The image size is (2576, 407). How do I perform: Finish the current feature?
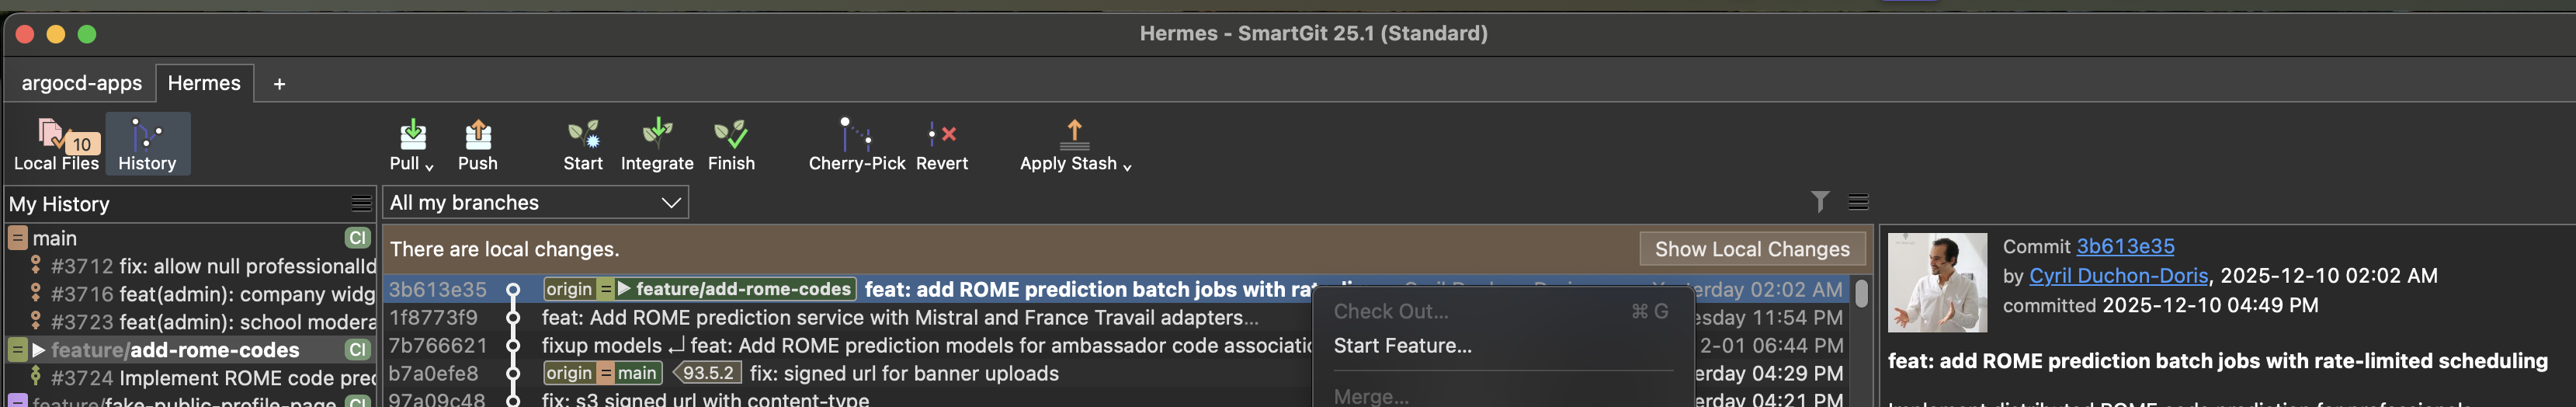coord(731,144)
